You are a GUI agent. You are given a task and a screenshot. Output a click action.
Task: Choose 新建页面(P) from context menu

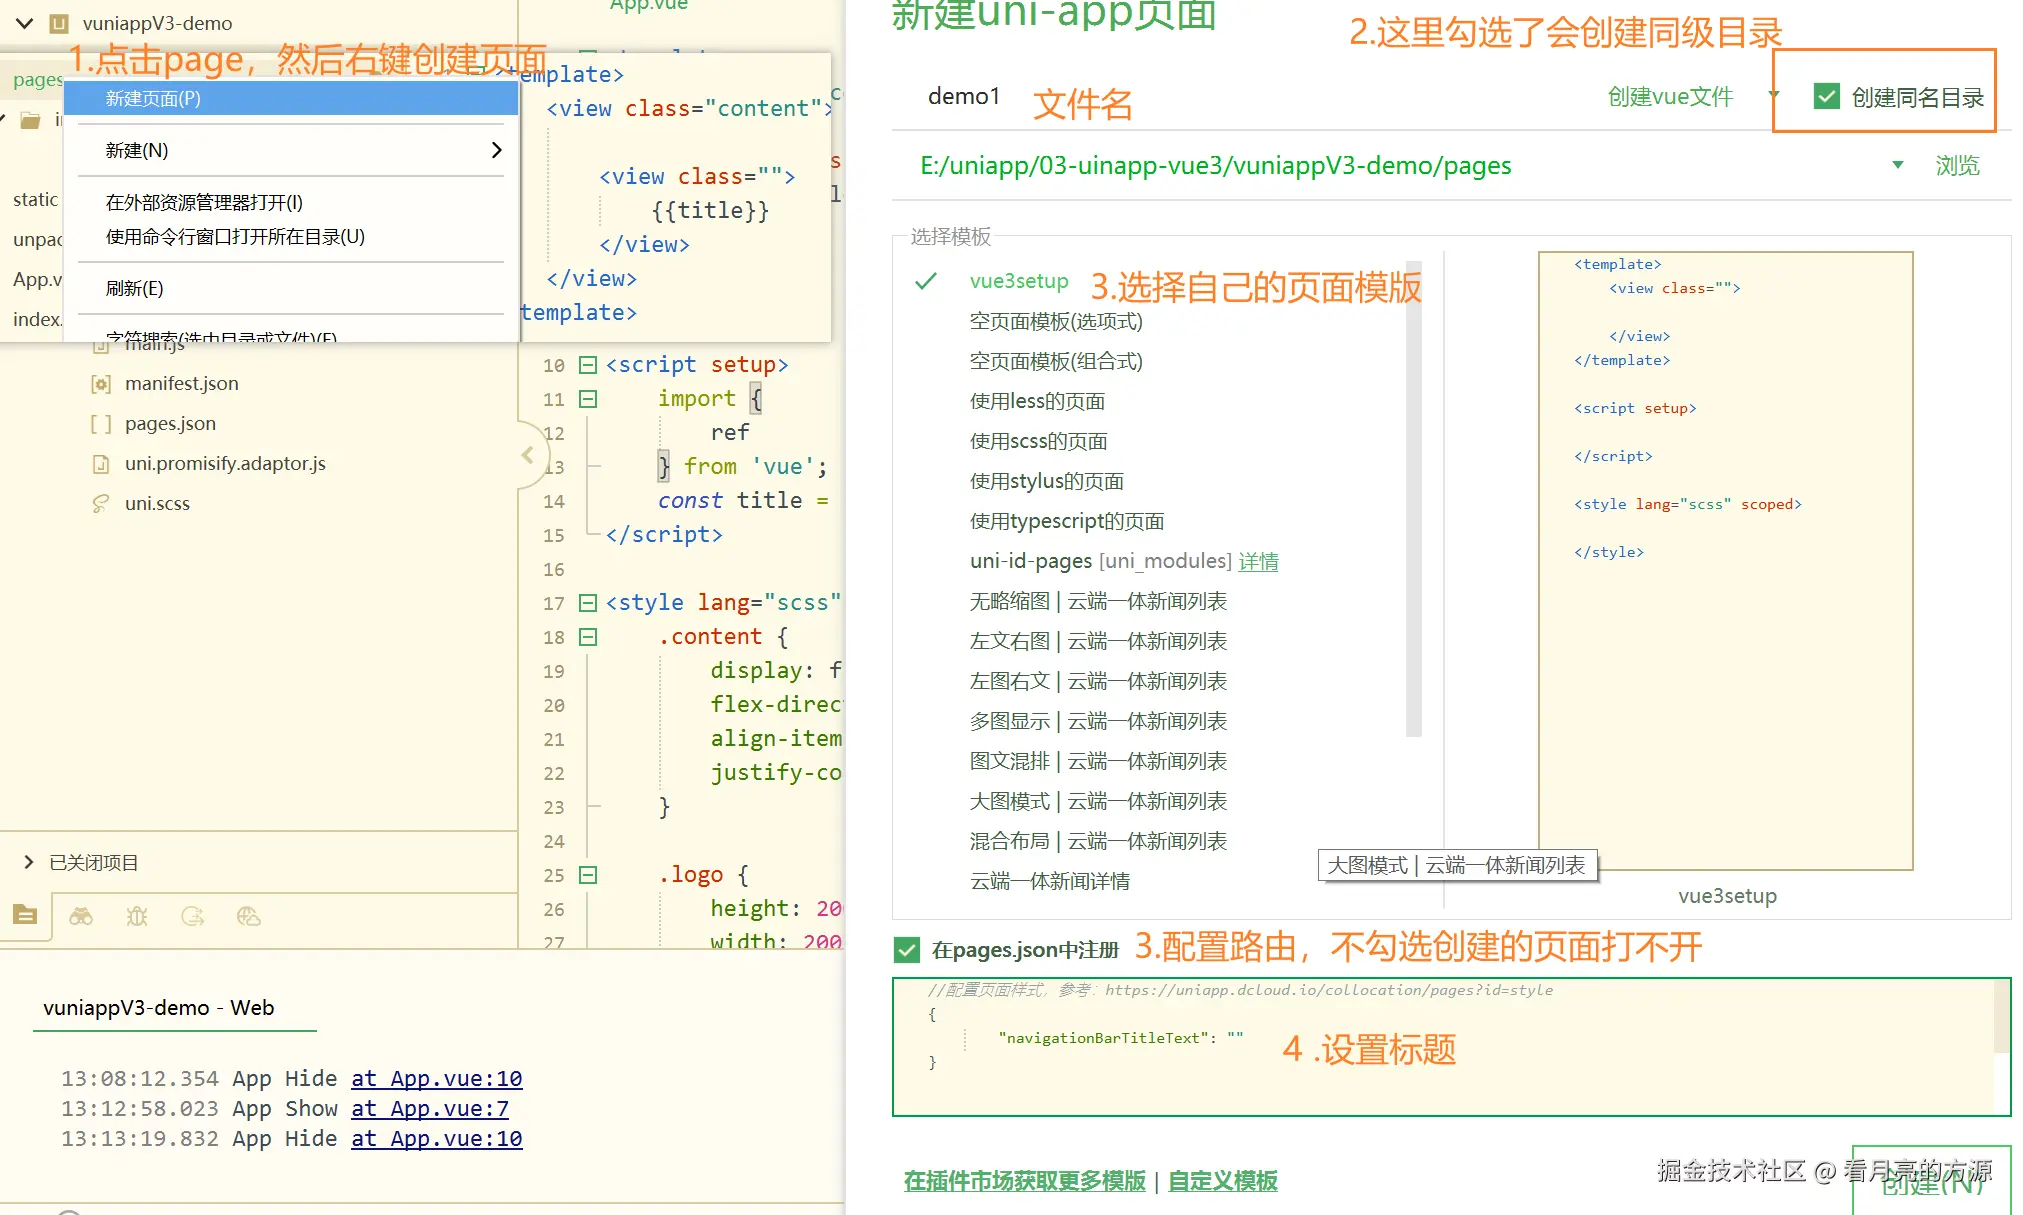pos(153,99)
